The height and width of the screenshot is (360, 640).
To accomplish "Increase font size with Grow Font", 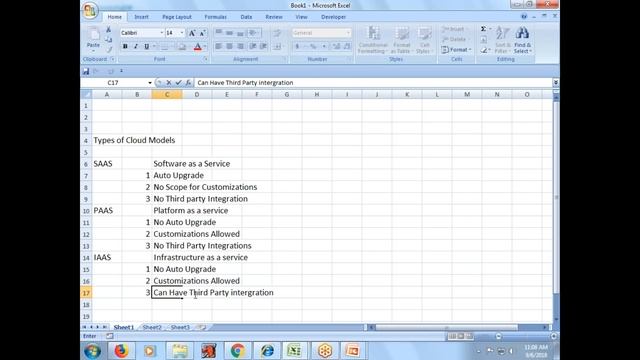I will 191,33.
